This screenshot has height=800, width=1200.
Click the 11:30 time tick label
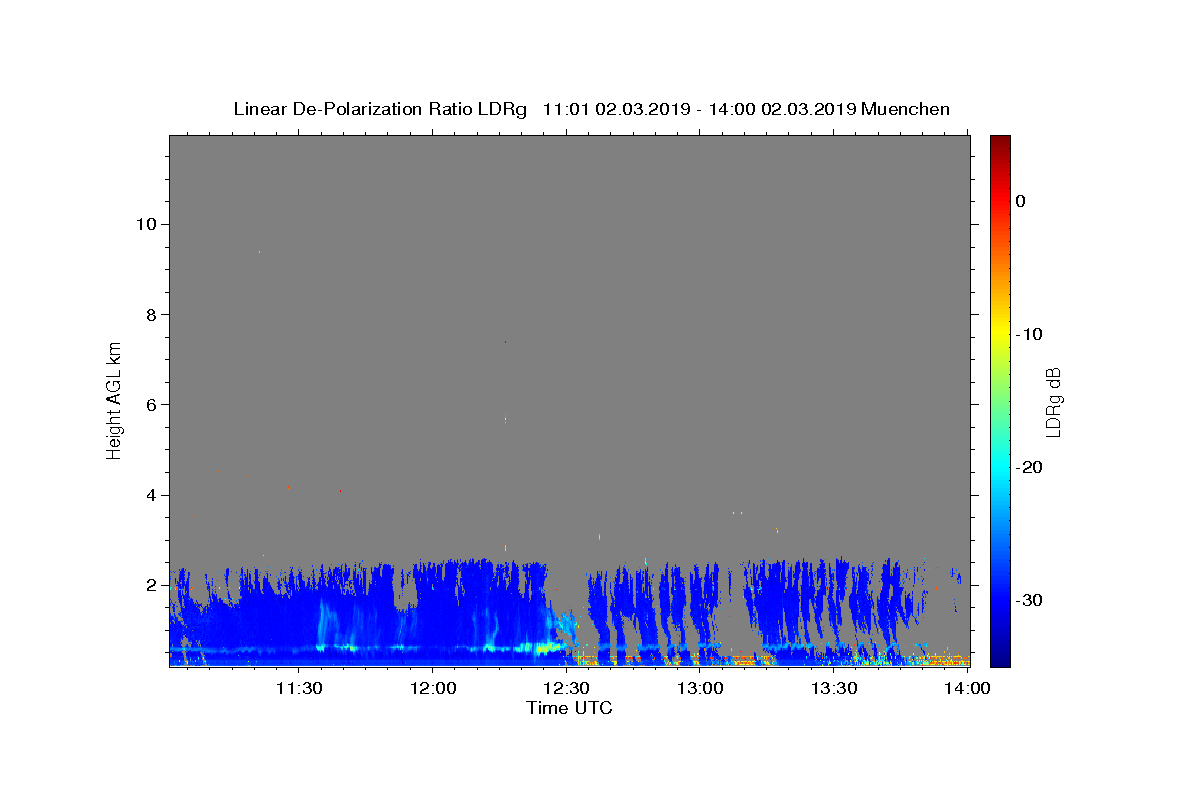pyautogui.click(x=299, y=688)
